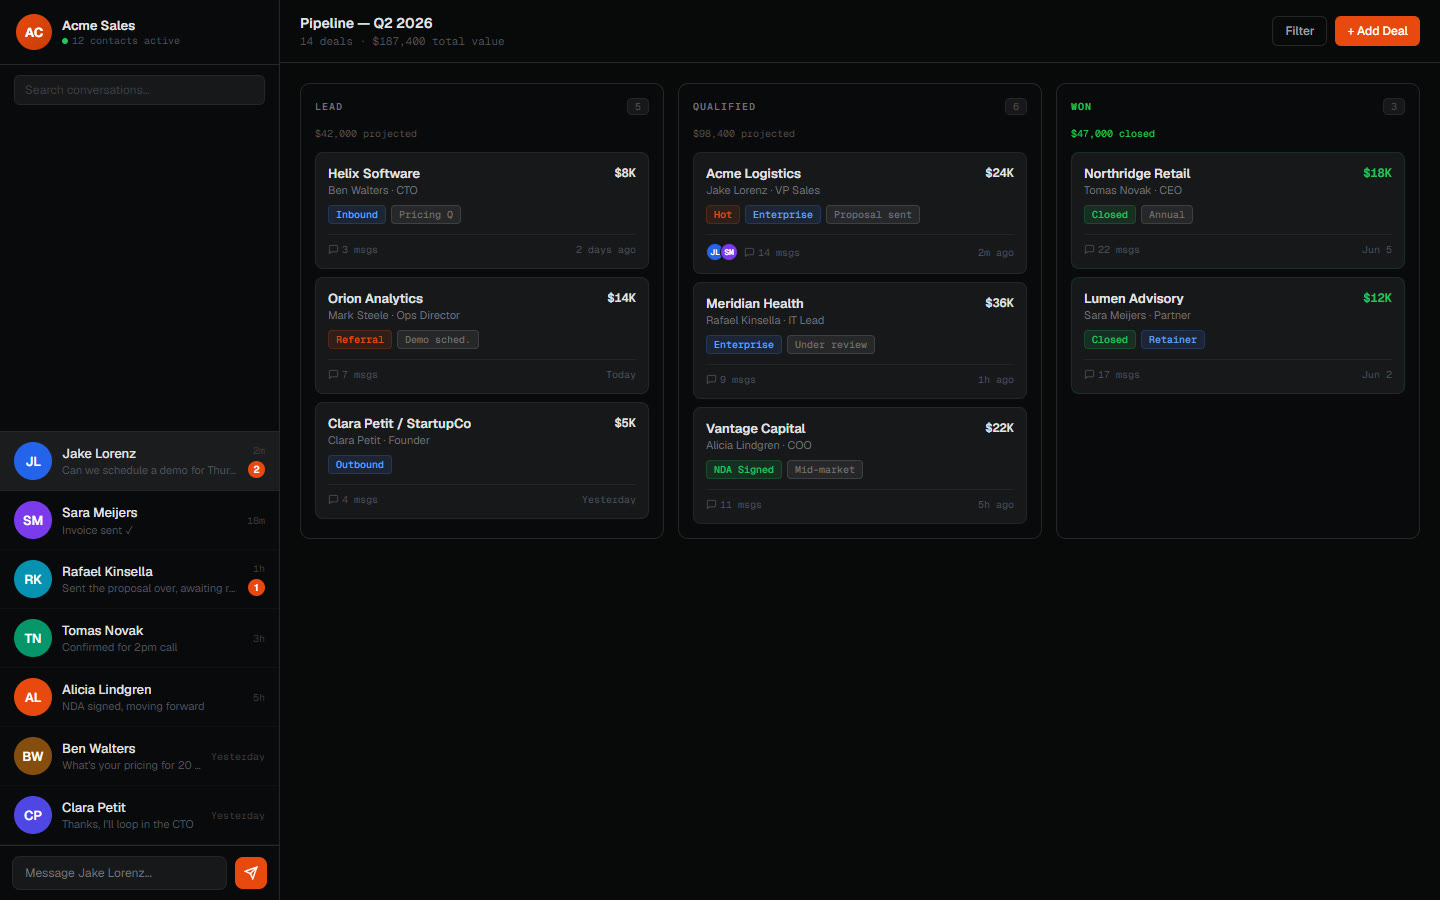Send the message with paper plane icon
The height and width of the screenshot is (900, 1440).
tap(251, 873)
